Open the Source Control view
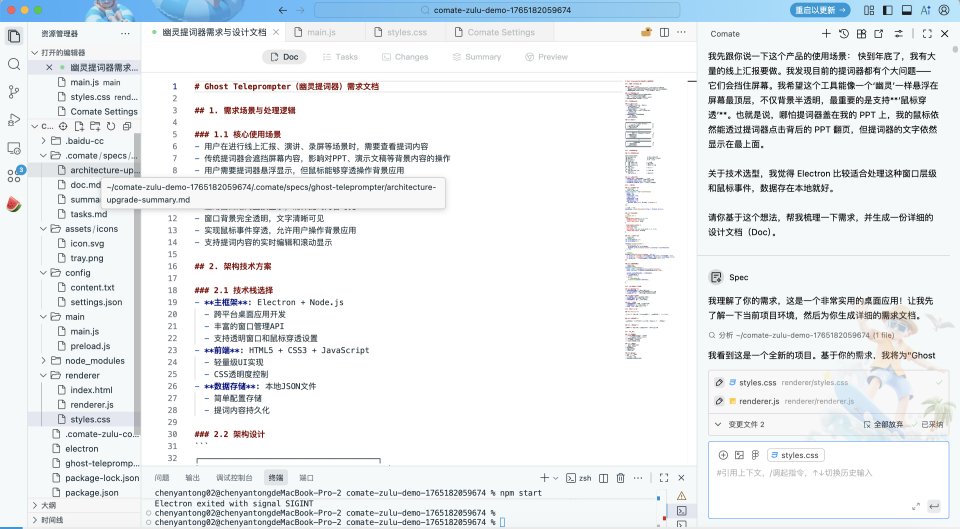960x529 pixels. [x=13, y=92]
